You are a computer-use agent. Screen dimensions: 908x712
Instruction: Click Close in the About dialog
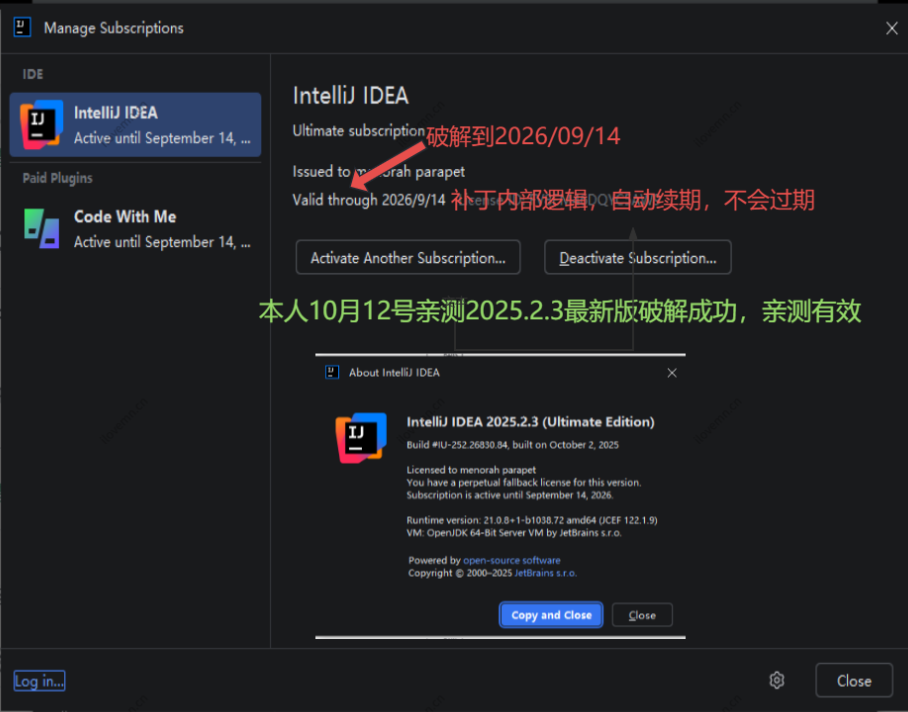coord(642,614)
